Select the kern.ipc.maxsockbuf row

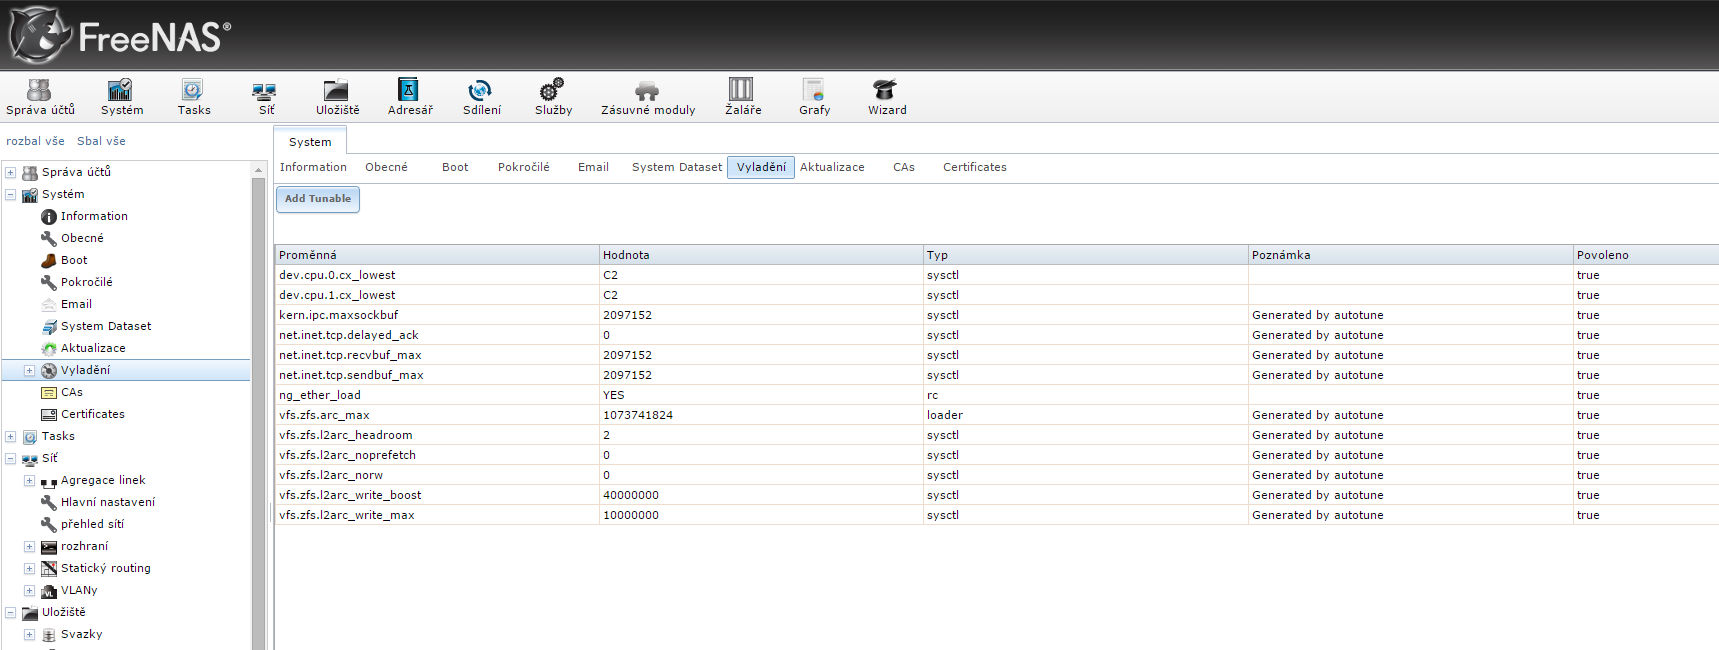point(997,315)
